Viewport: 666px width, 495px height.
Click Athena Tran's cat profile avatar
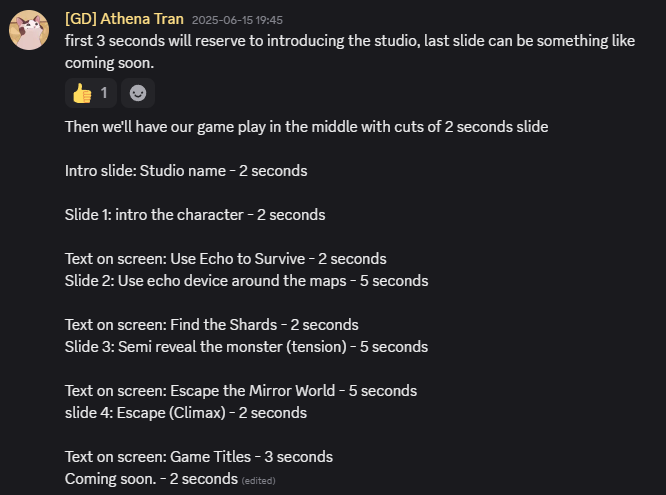point(31,31)
